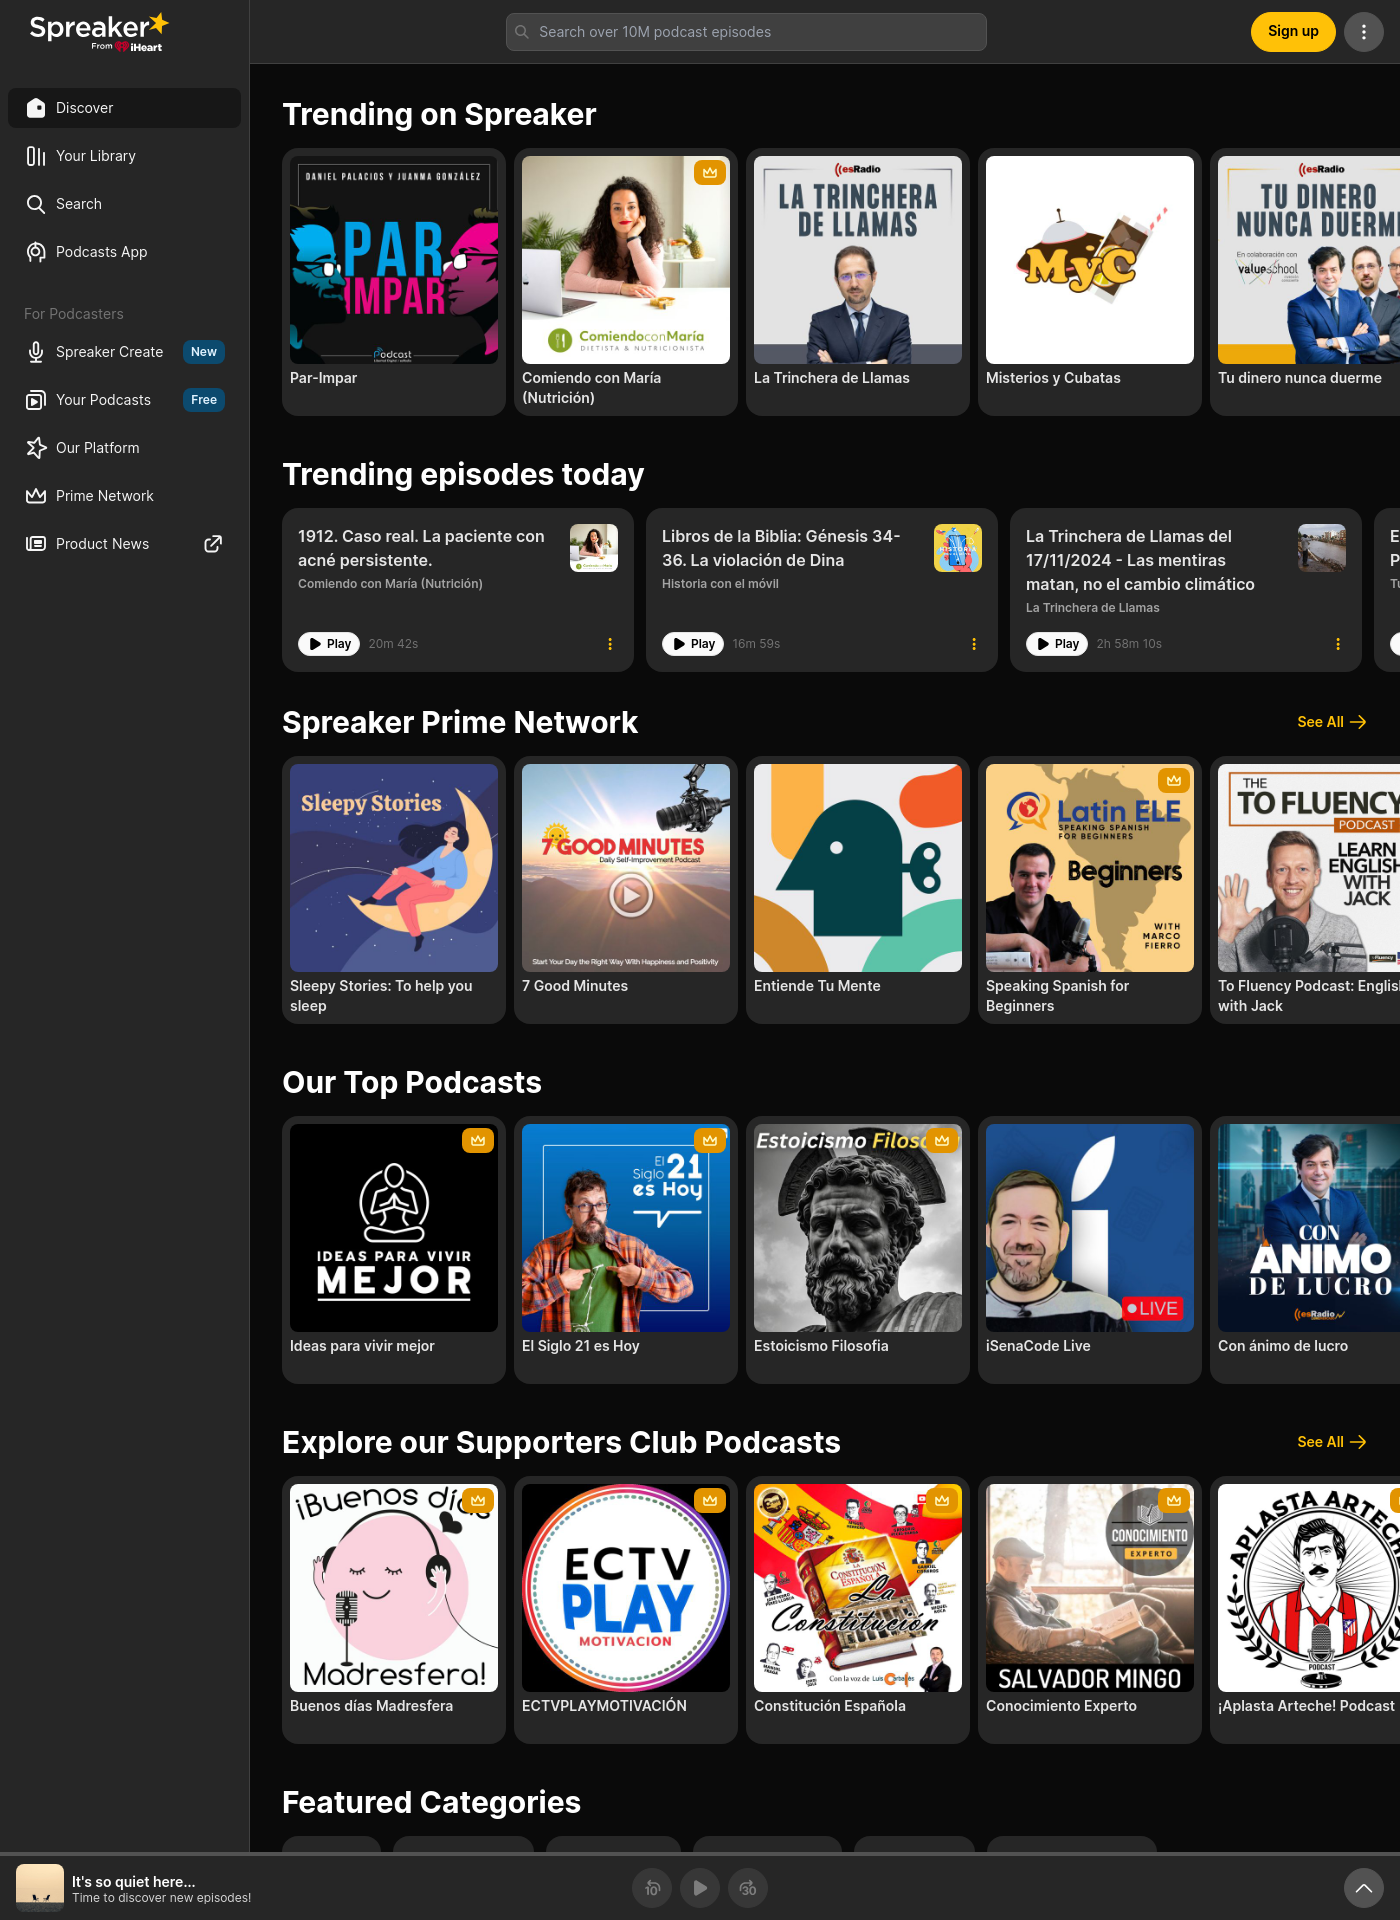The height and width of the screenshot is (1920, 1400).
Task: Open options for the acné persistente episode
Action: 610,644
